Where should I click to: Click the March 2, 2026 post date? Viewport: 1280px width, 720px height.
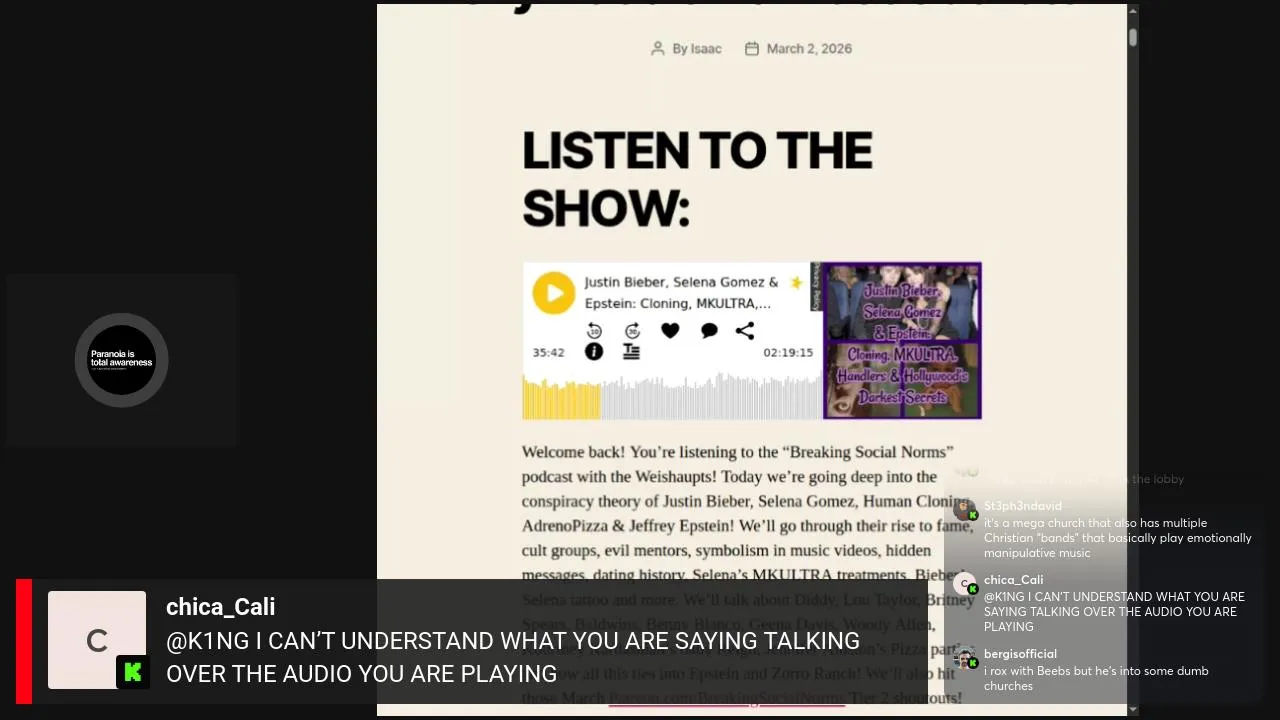coord(809,48)
